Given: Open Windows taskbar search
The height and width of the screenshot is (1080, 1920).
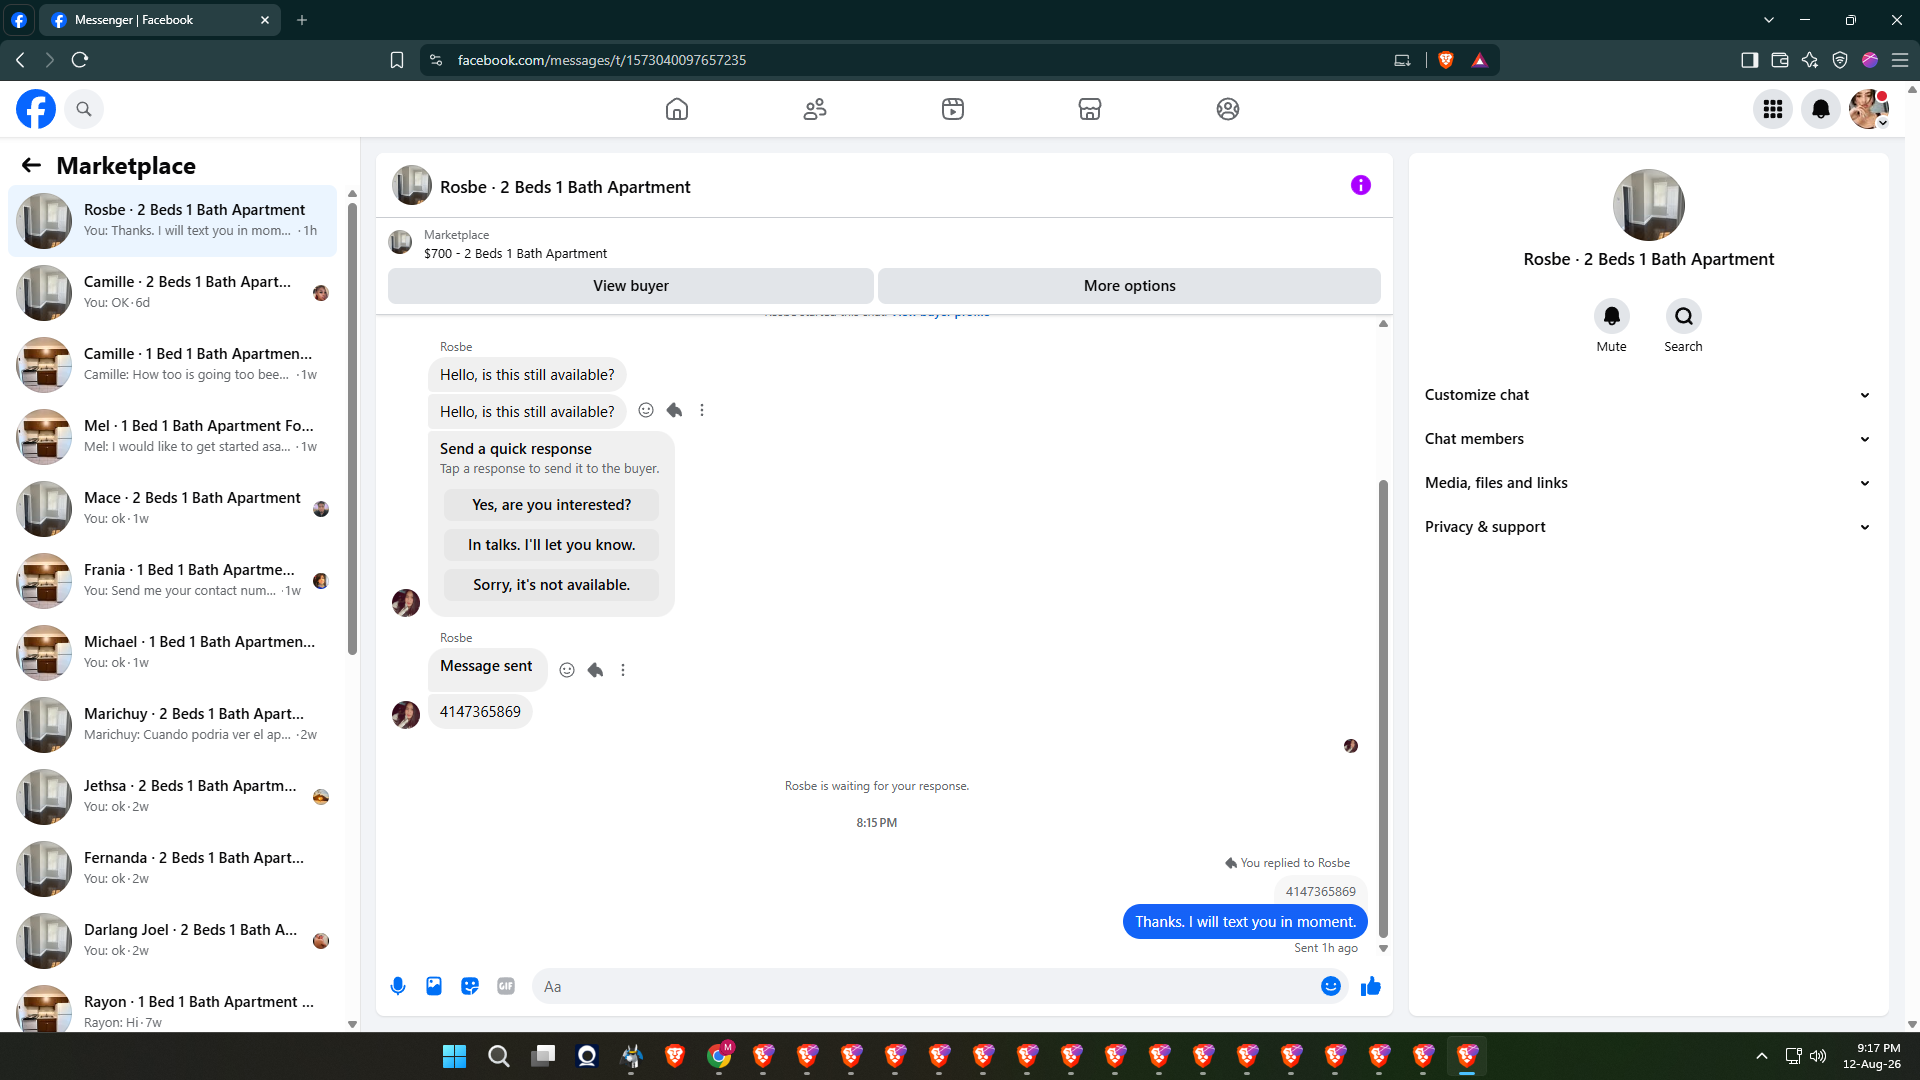Looking at the screenshot, I should [x=498, y=1056].
